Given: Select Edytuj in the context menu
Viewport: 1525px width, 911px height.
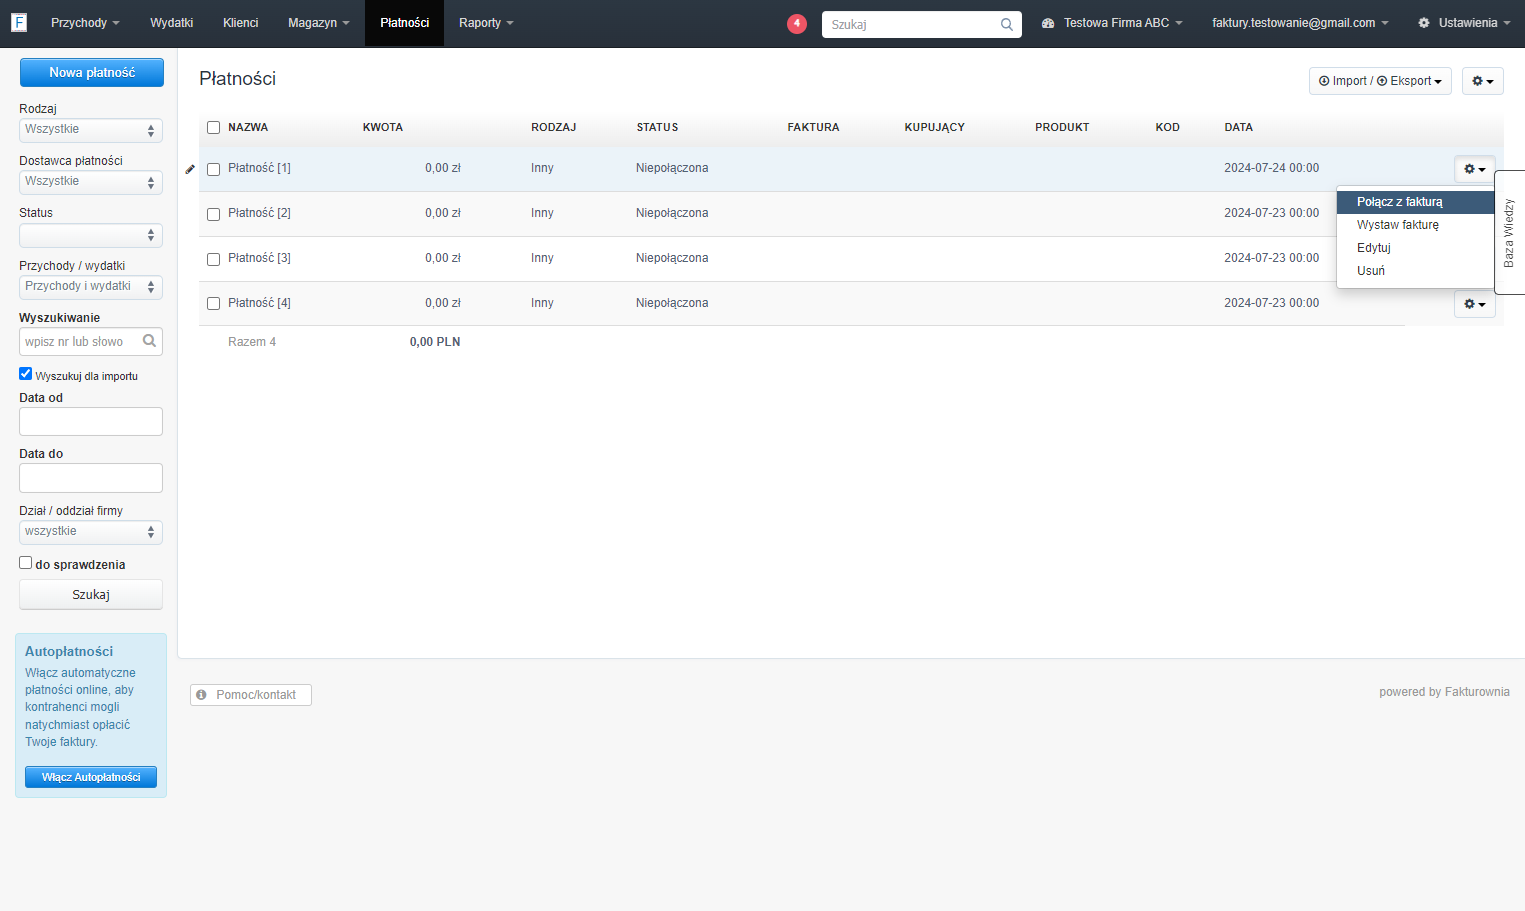Looking at the screenshot, I should point(1415,248).
